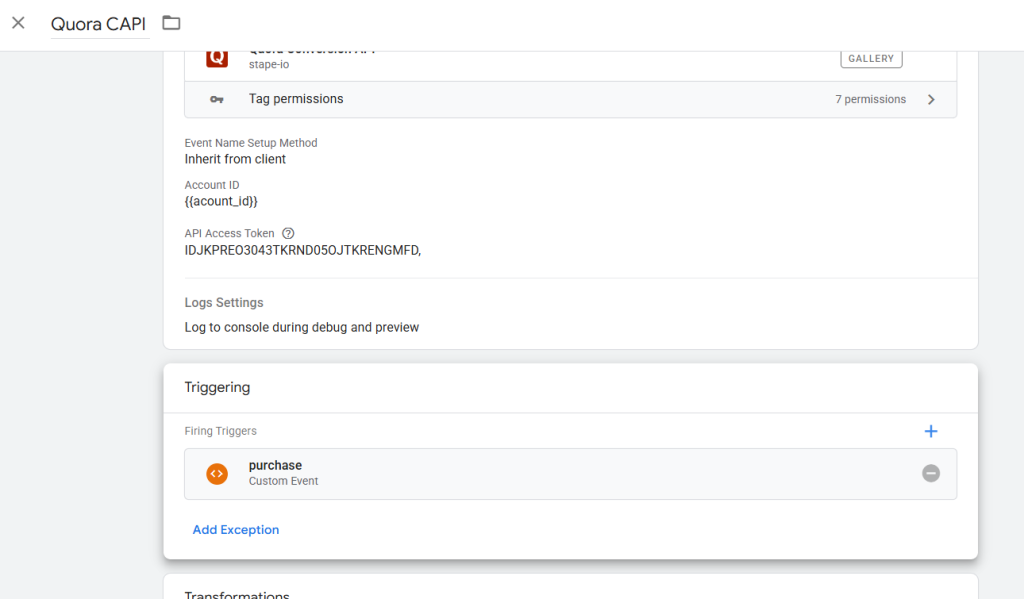The width and height of the screenshot is (1024, 599).
Task: Open the Transformations section below Triggering
Action: pos(237,592)
